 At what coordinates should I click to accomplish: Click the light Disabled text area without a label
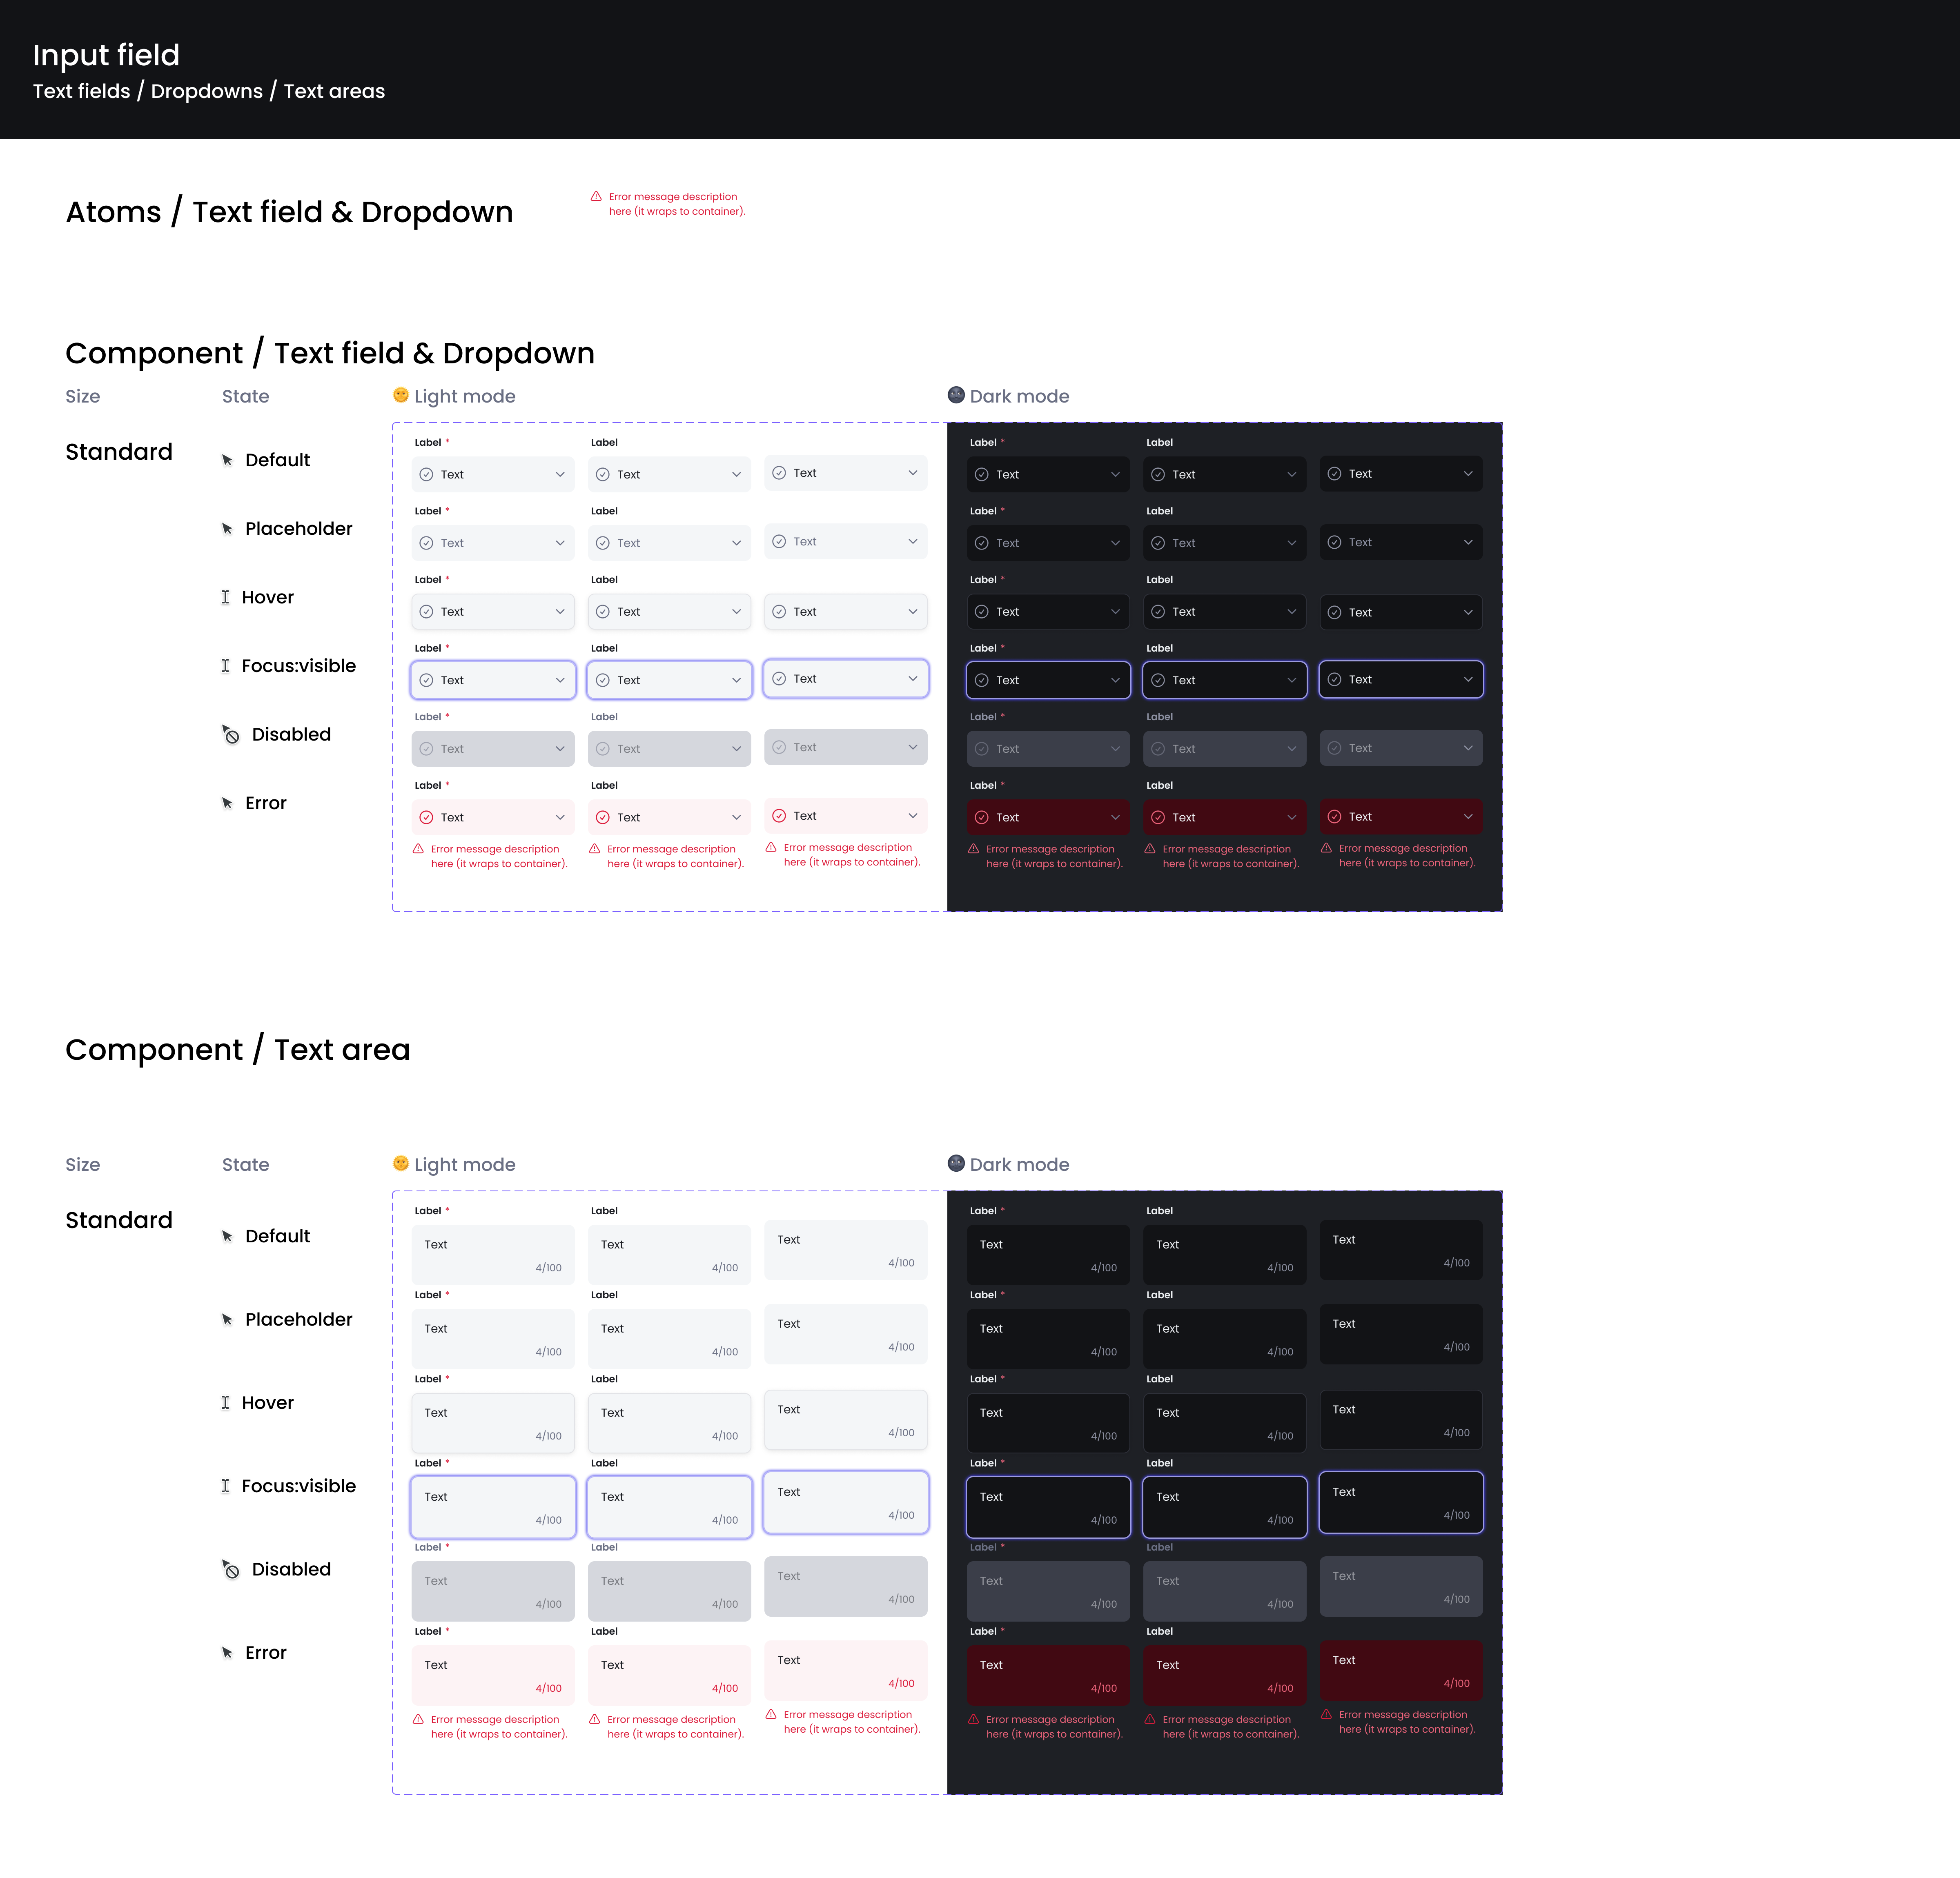(846, 1586)
